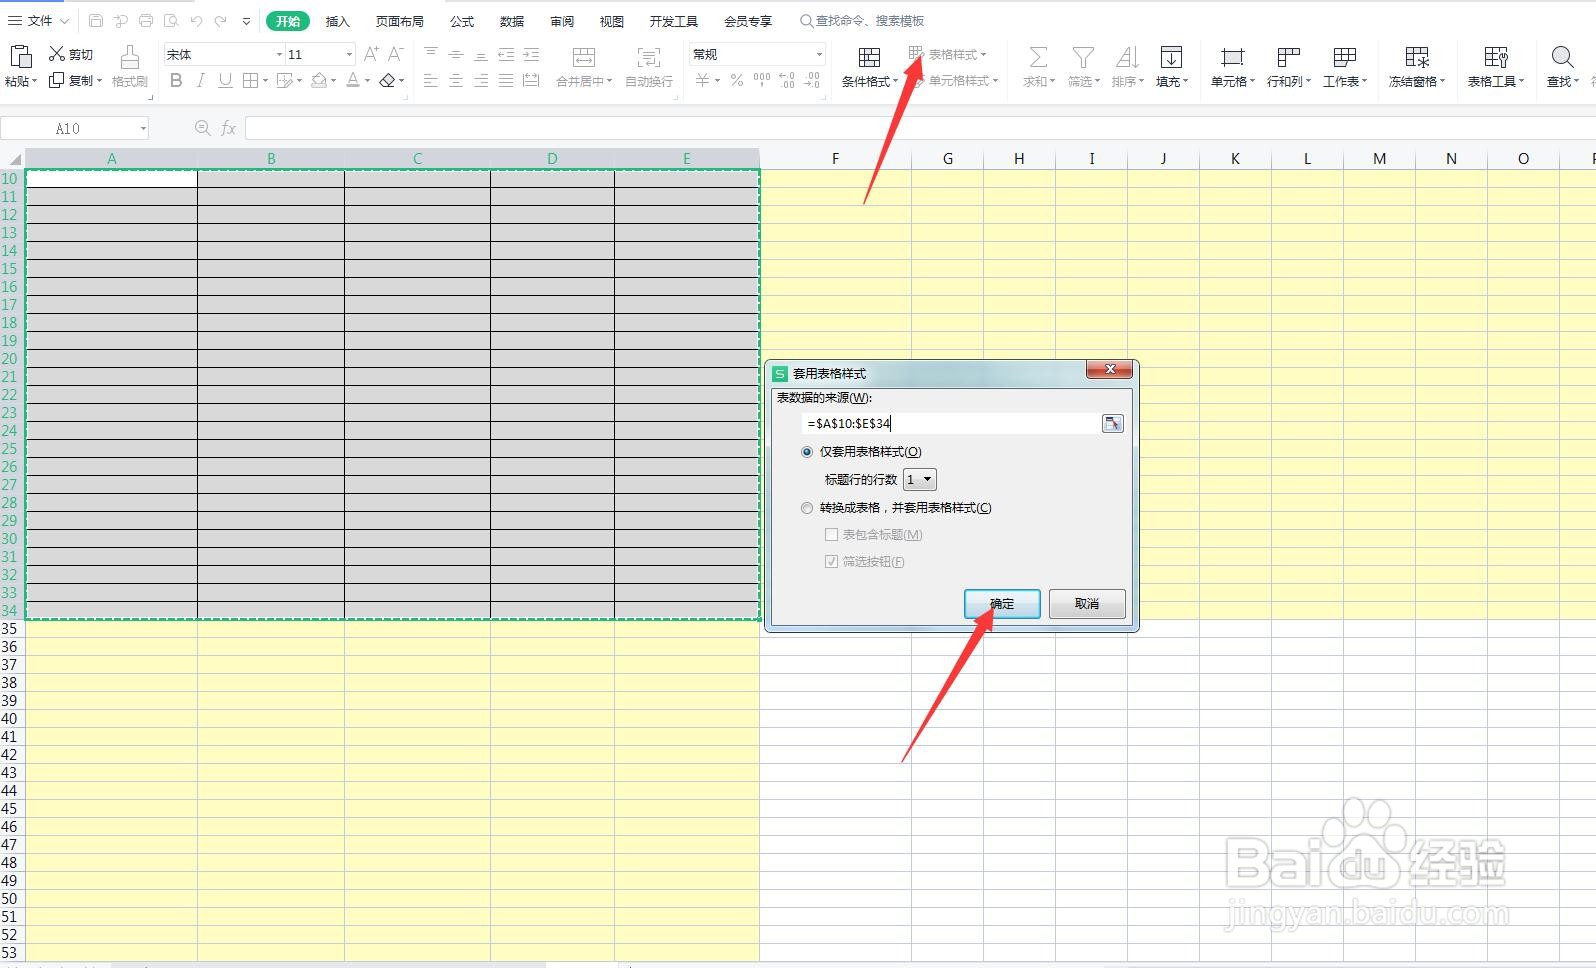This screenshot has width=1596, height=968.
Task: Click the Rows and Columns (行和列) icon
Action: [x=1288, y=57]
